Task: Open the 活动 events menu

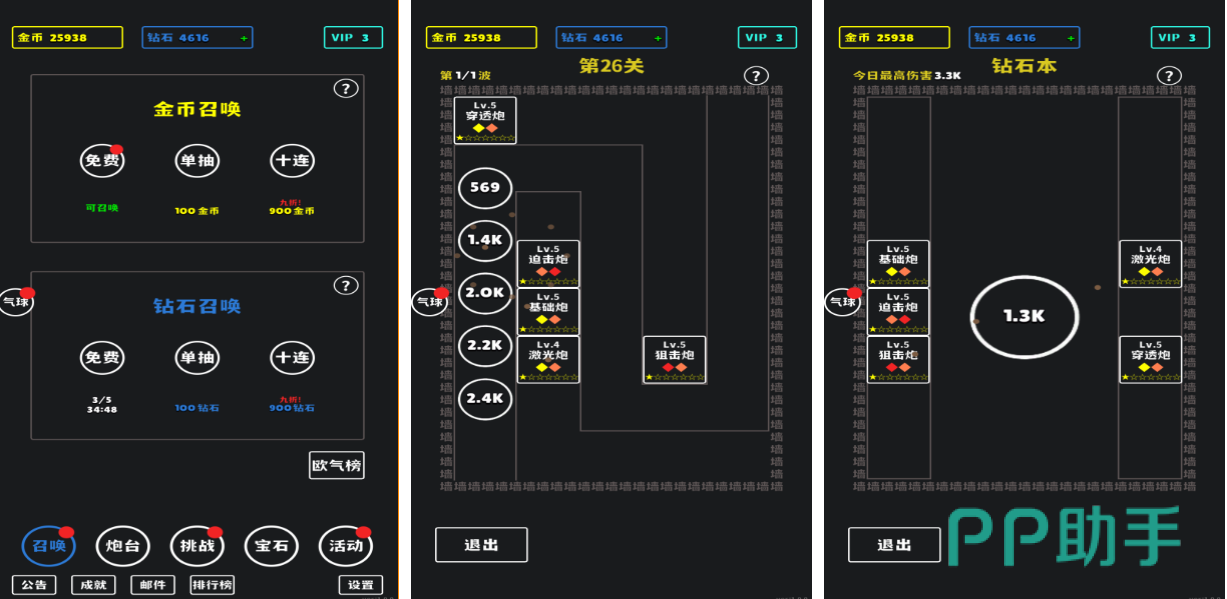Action: (346, 546)
